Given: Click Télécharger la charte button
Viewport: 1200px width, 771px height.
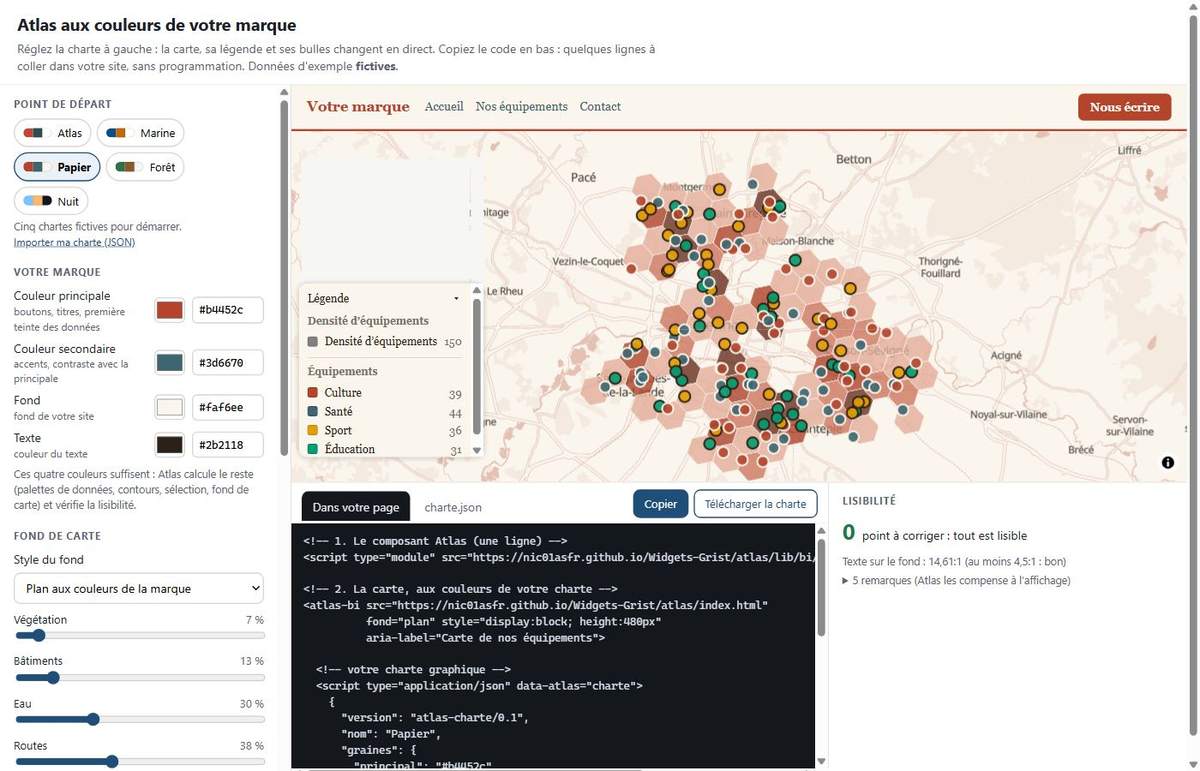Looking at the screenshot, I should tap(755, 504).
